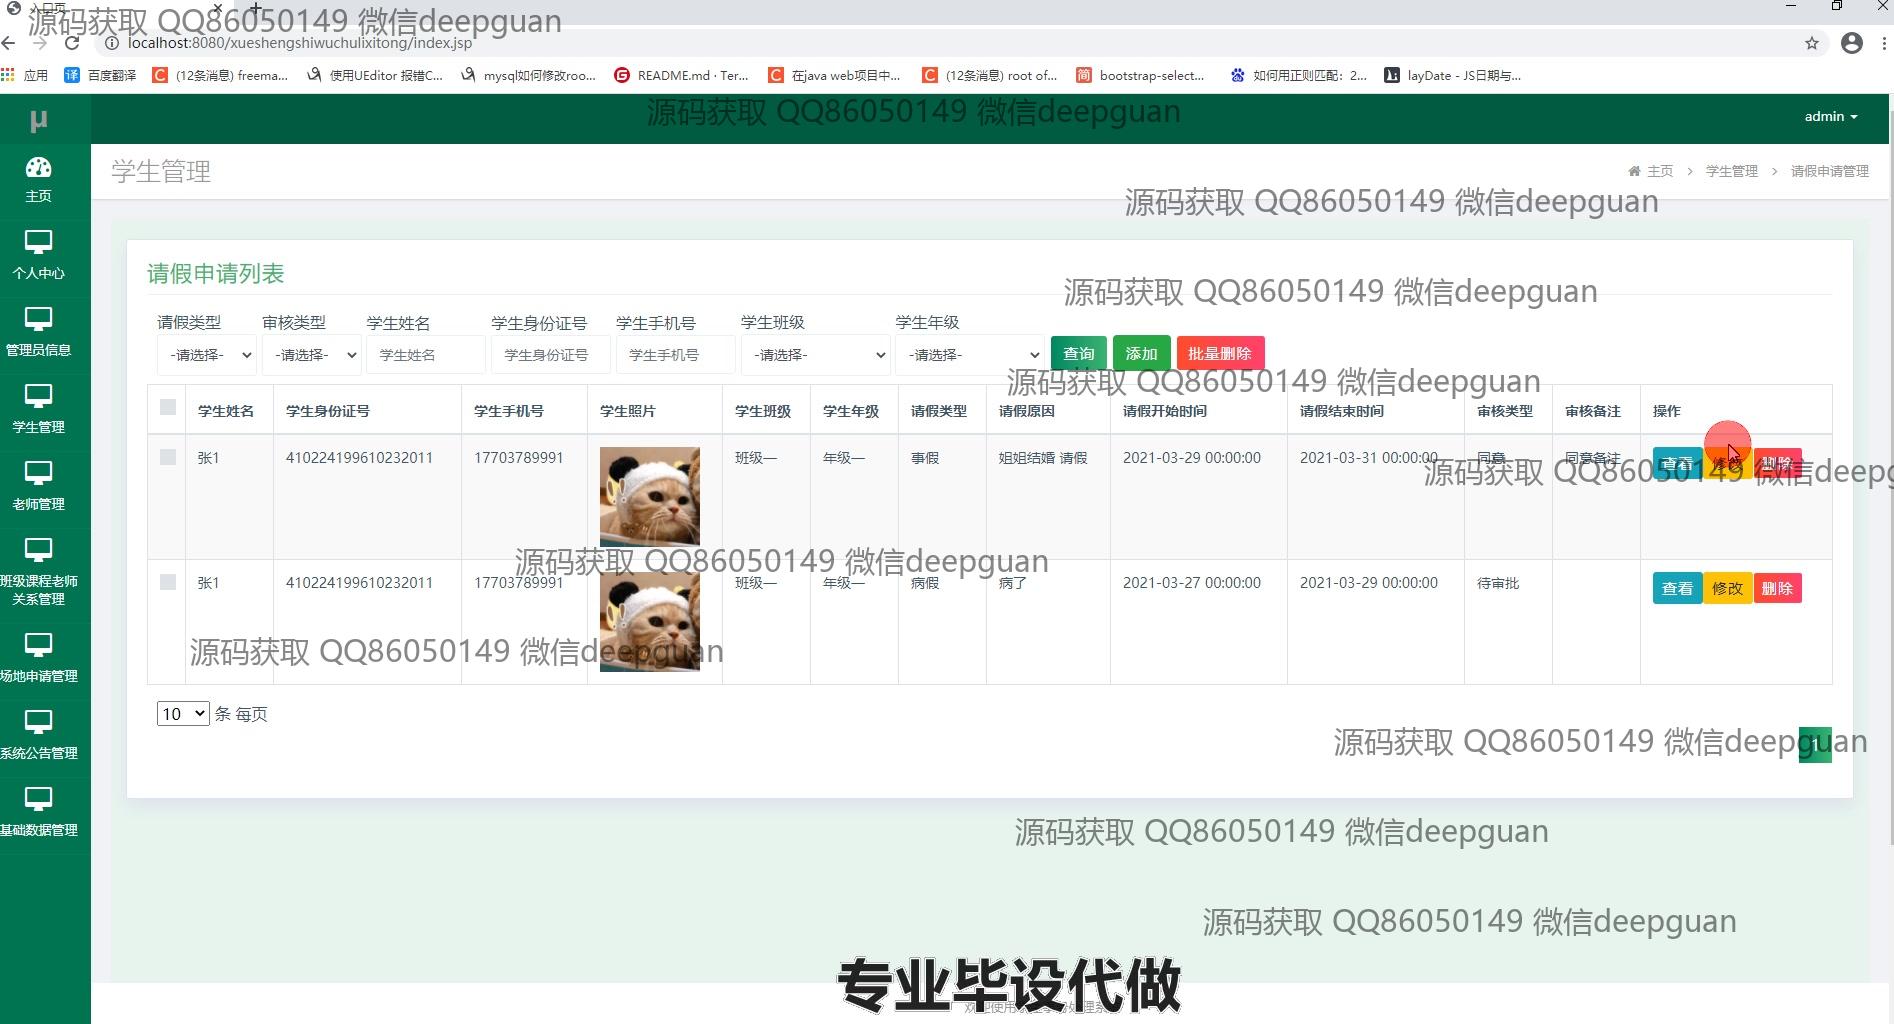Reload the page in browser
This screenshot has height=1024, width=1894.
(x=72, y=43)
